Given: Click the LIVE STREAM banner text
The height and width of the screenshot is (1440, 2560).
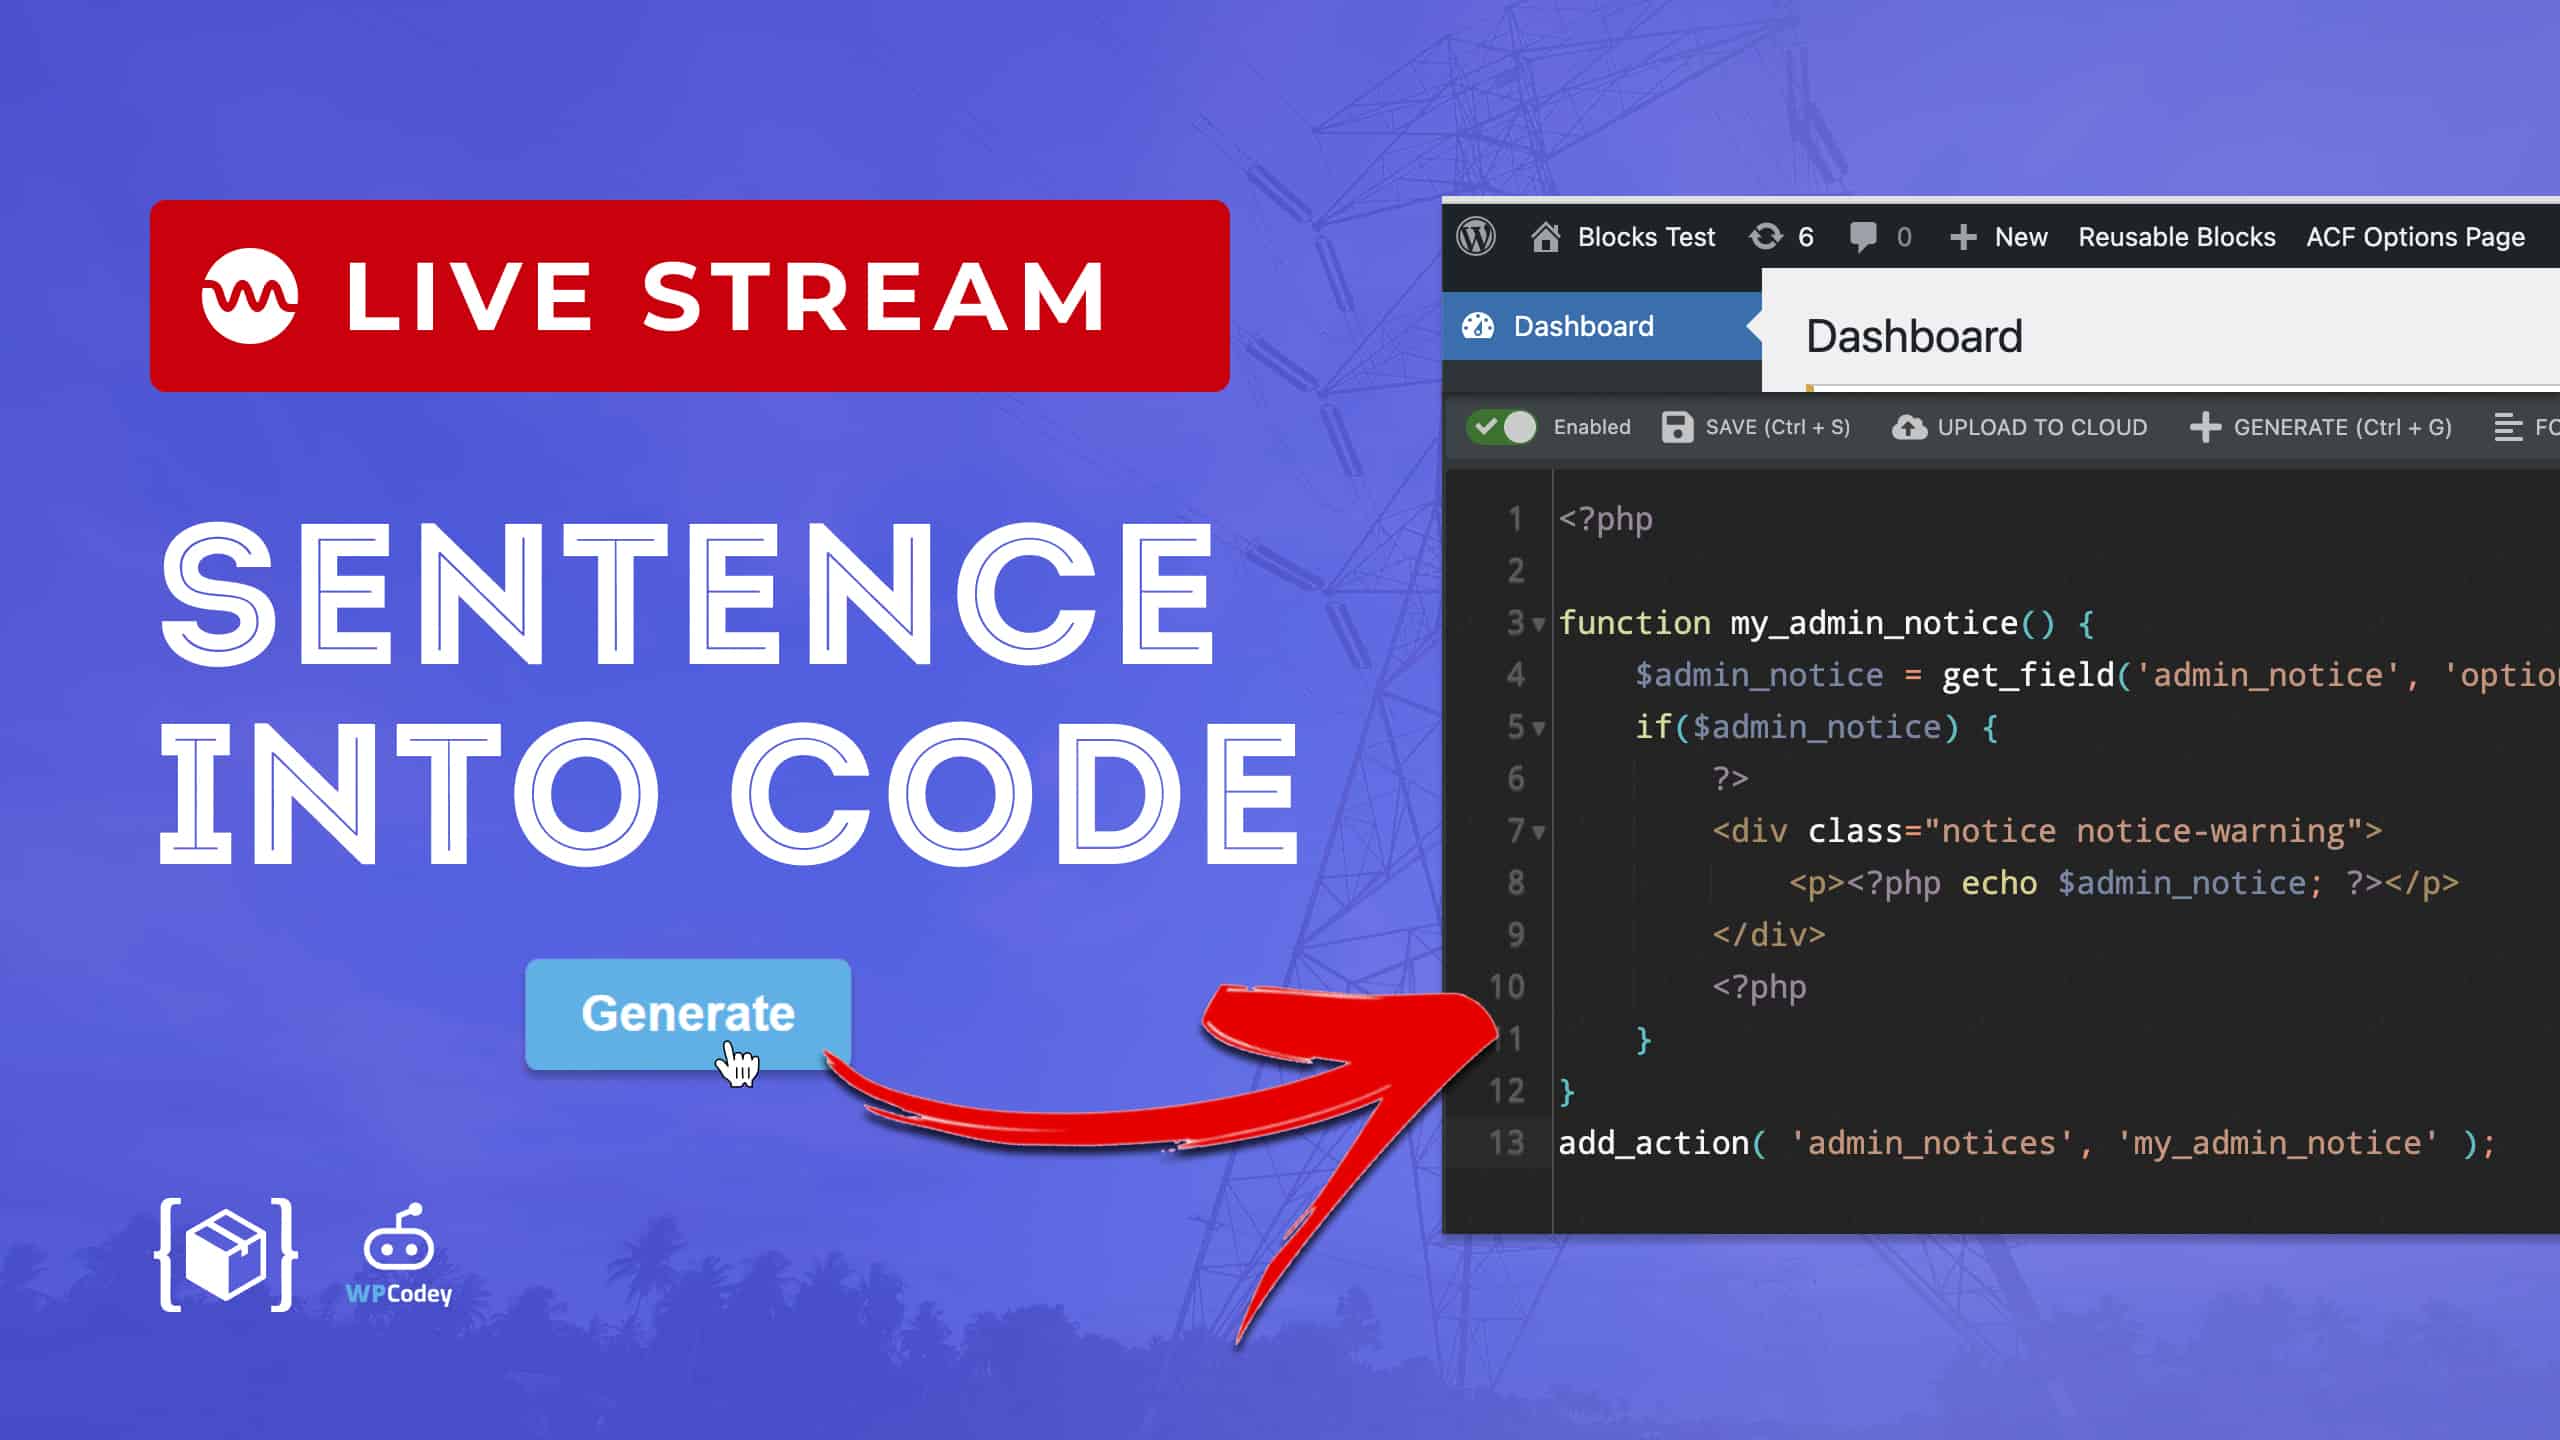Looking at the screenshot, I should tap(726, 296).
